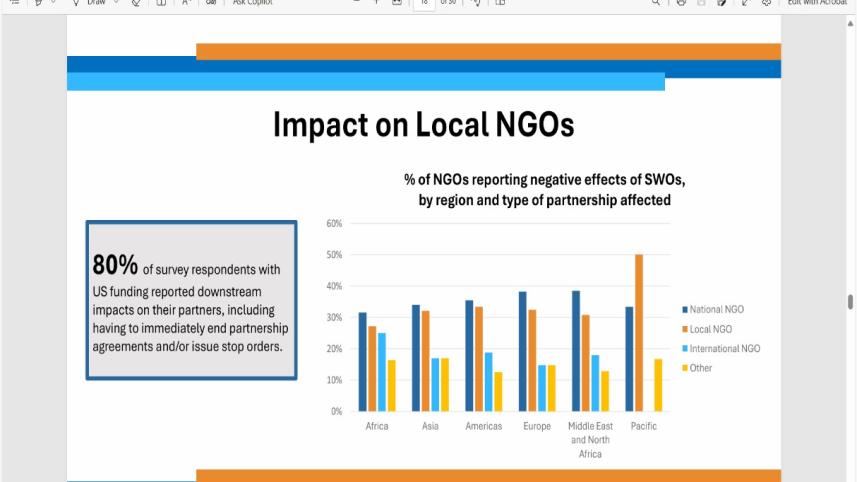The width and height of the screenshot is (857, 482).
Task: Toggle the page view layout icon
Action: click(x=500, y=3)
